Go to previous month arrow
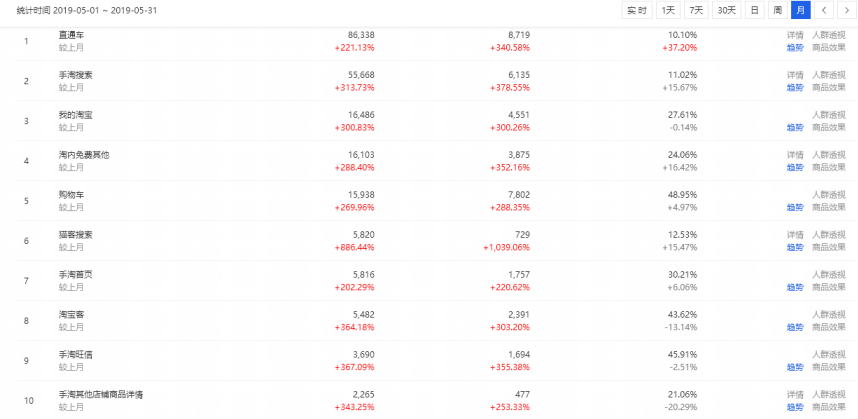The width and height of the screenshot is (858, 419). click(824, 10)
